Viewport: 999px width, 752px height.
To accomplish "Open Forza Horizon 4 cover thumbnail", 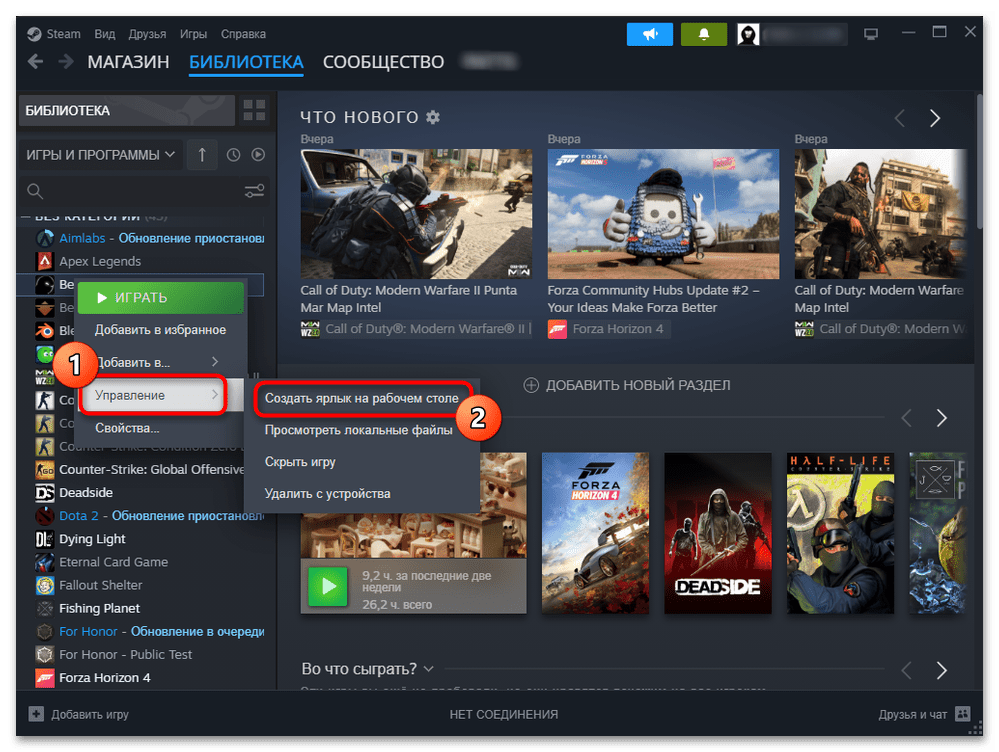I will click(x=595, y=533).
